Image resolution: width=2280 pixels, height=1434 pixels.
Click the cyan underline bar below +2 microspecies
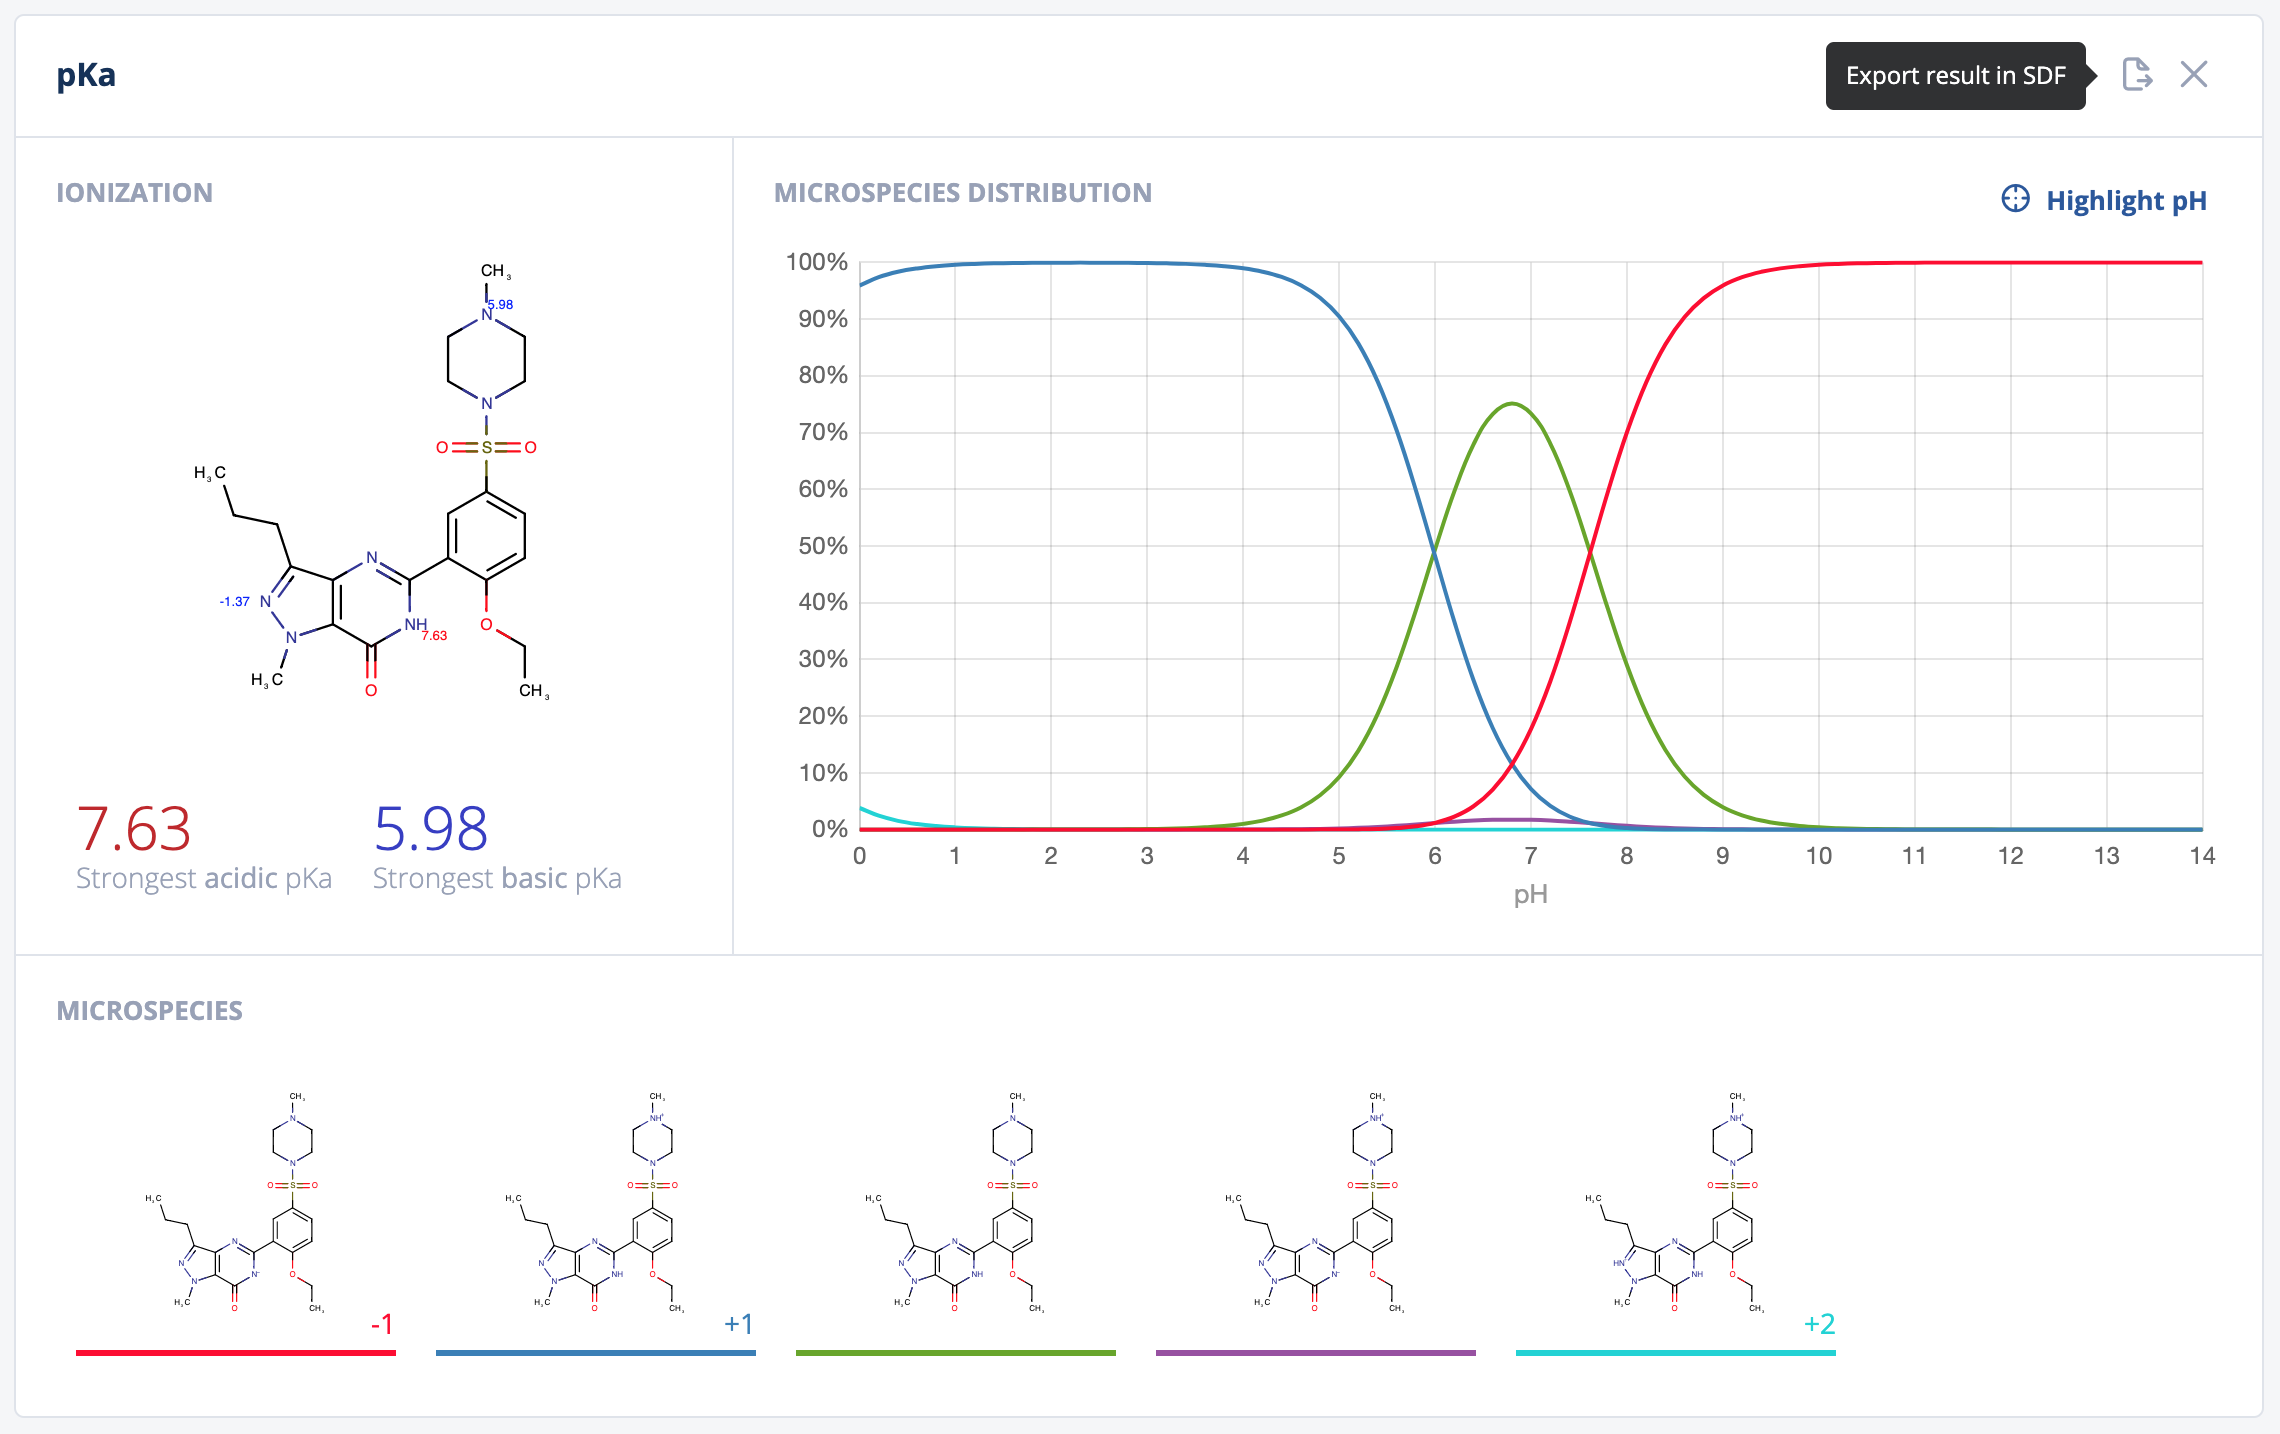[1676, 1353]
